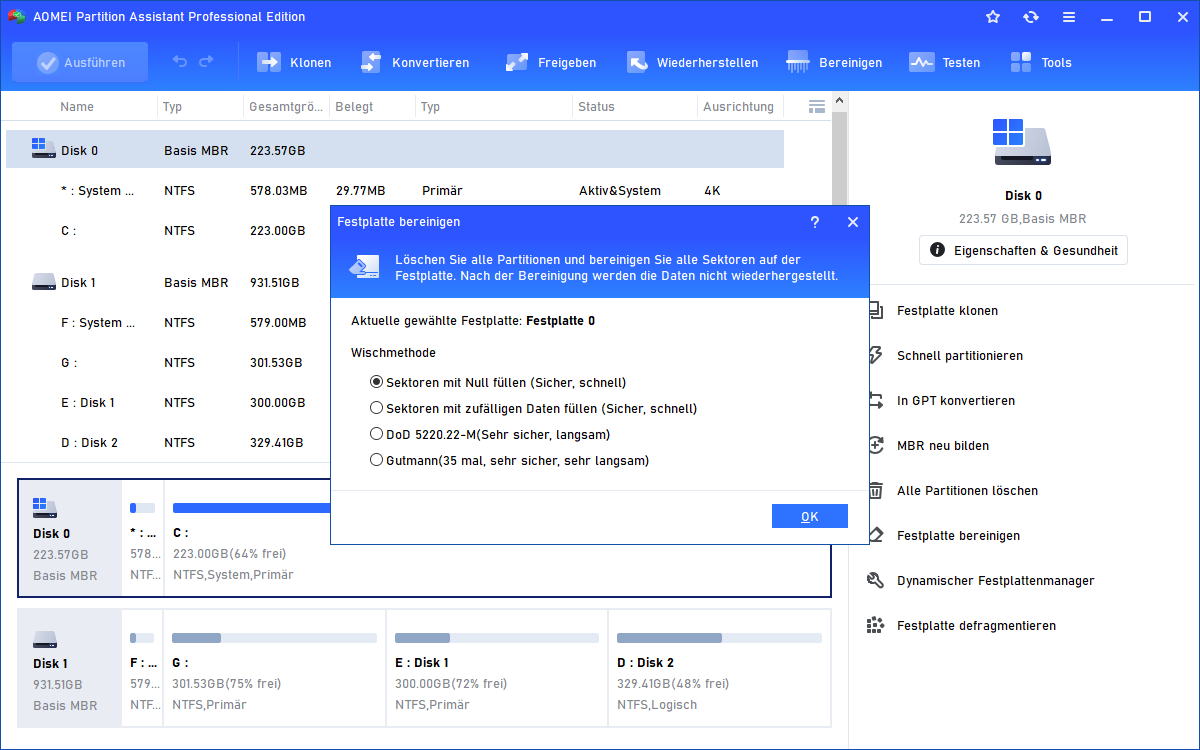The width and height of the screenshot is (1200, 750).
Task: Click Festplatte bereinigen in side panel
Action: [958, 536]
